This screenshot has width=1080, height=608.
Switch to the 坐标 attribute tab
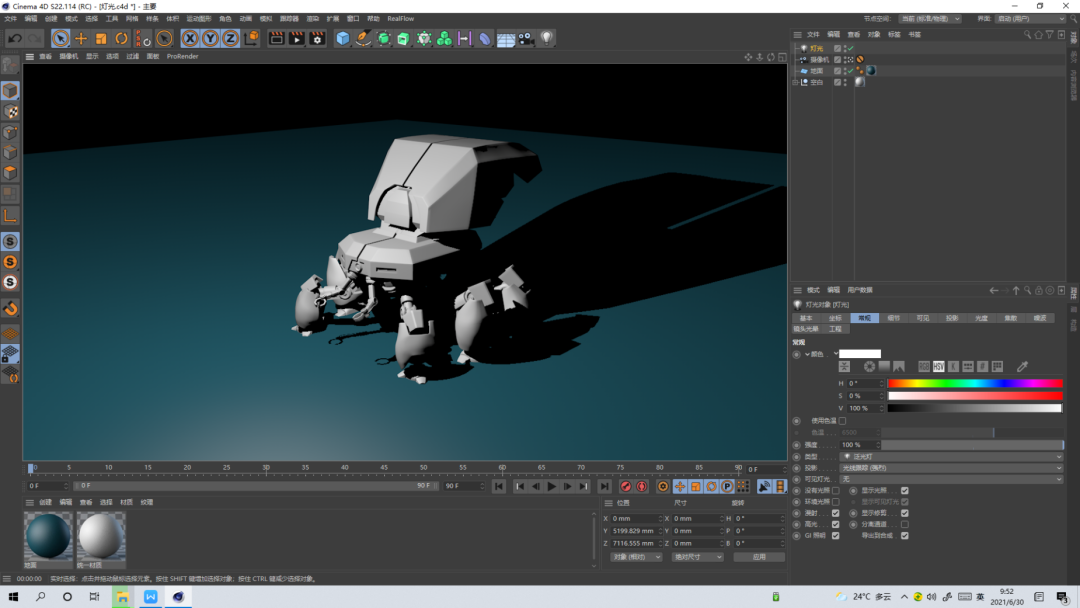[835, 318]
